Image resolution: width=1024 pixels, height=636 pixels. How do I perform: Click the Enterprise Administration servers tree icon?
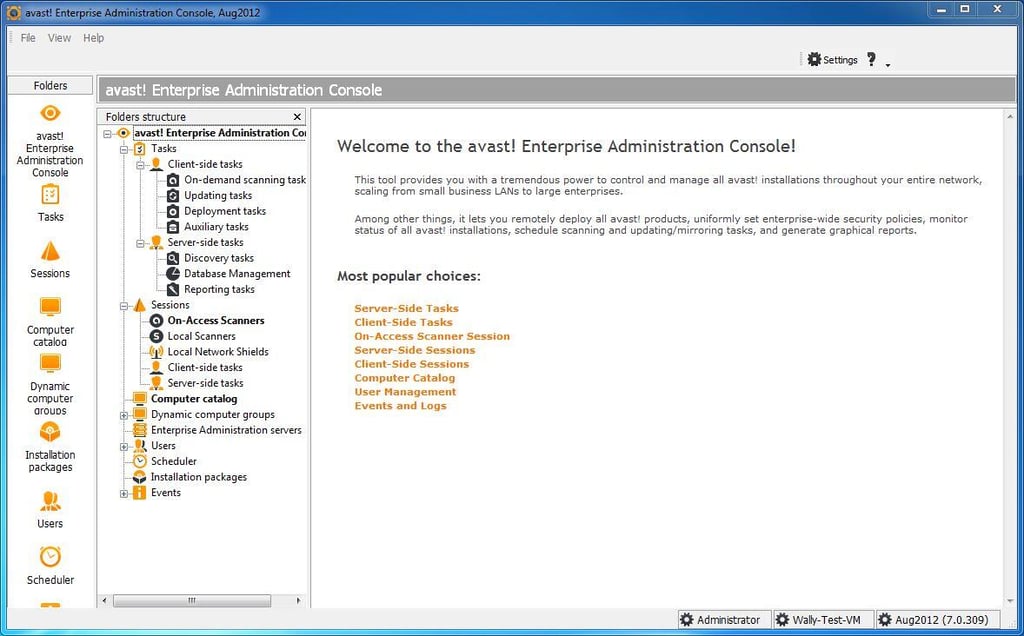point(140,430)
